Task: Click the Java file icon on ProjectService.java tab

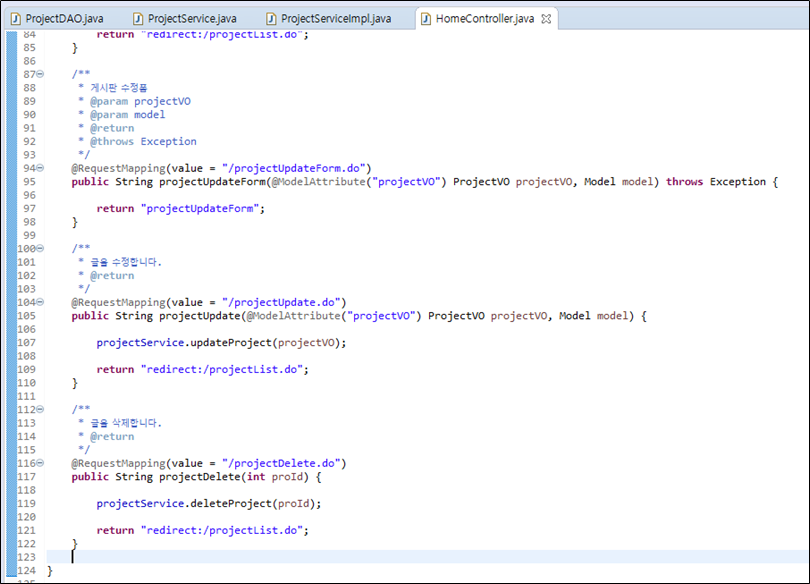Action: [138, 19]
